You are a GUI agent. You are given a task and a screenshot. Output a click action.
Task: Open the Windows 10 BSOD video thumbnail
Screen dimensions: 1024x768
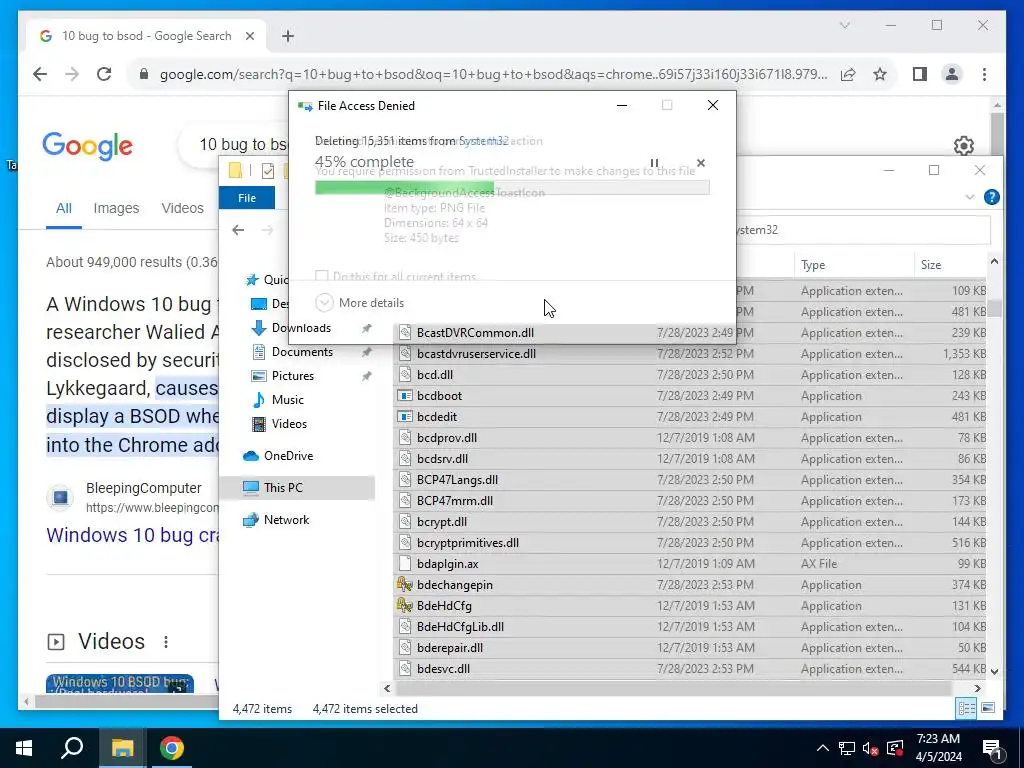120,684
